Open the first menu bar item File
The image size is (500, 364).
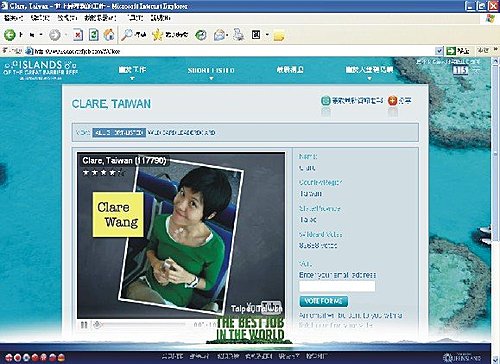pos(14,18)
